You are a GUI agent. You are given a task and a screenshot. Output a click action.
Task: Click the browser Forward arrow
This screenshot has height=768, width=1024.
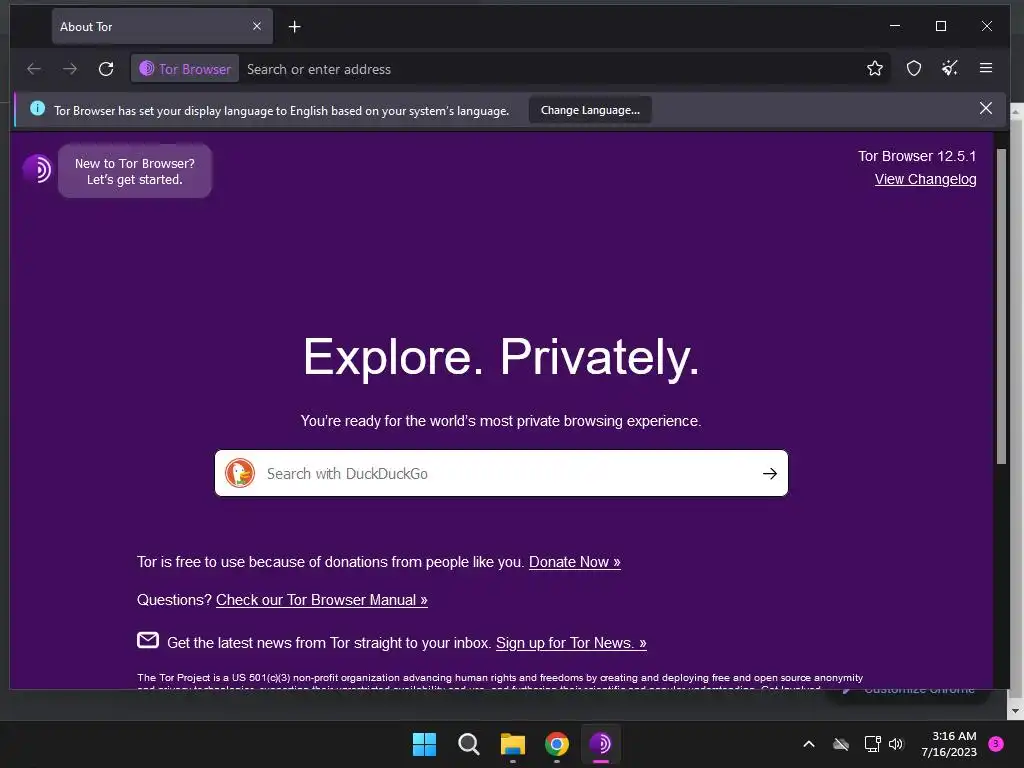(x=70, y=69)
